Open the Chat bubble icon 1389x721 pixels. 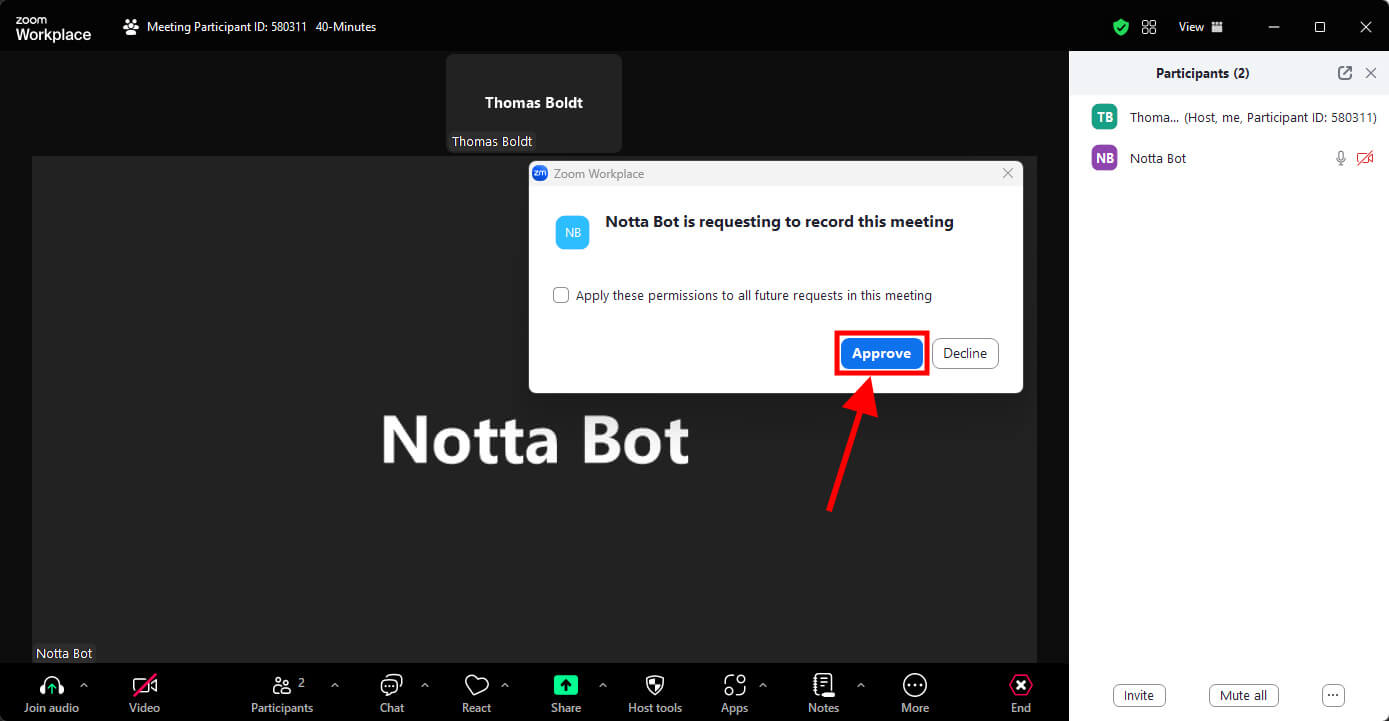tap(391, 686)
